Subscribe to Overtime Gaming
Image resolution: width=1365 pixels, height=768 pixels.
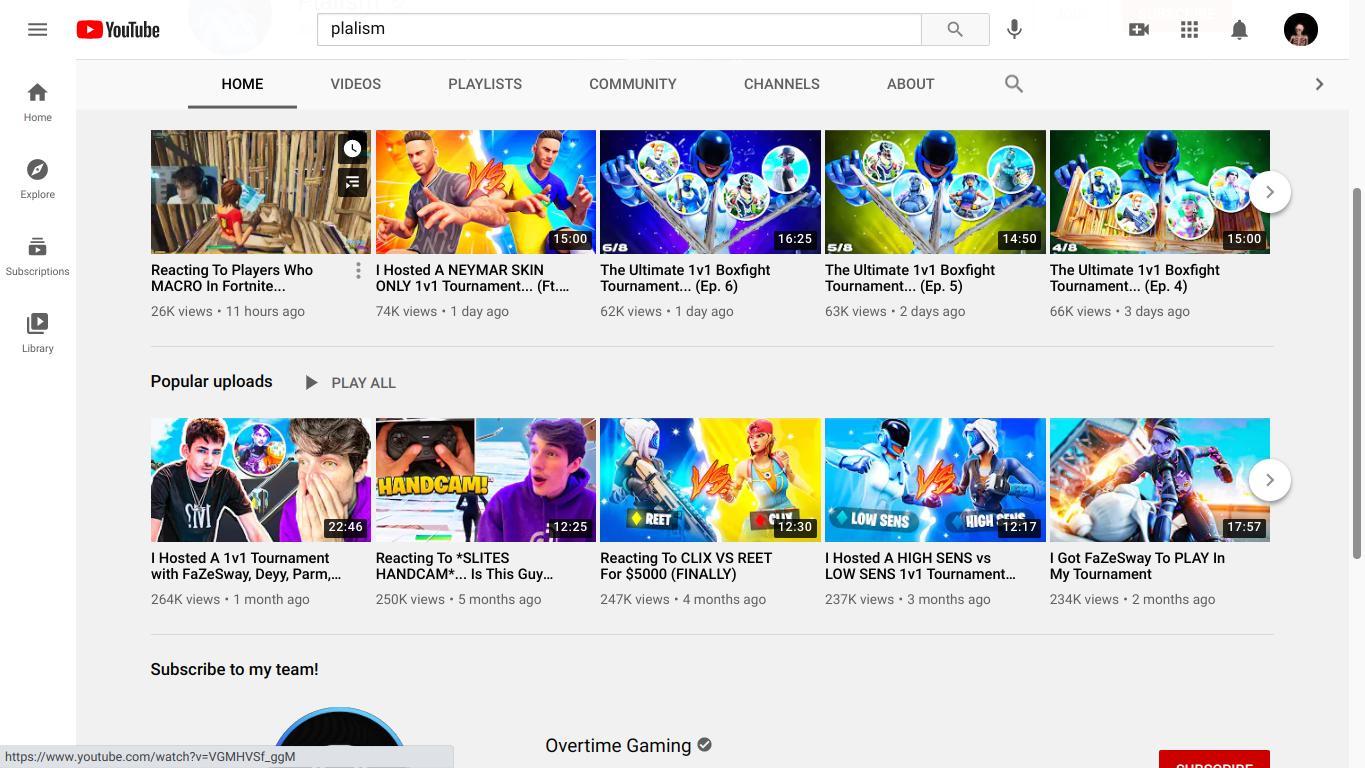tap(1214, 760)
